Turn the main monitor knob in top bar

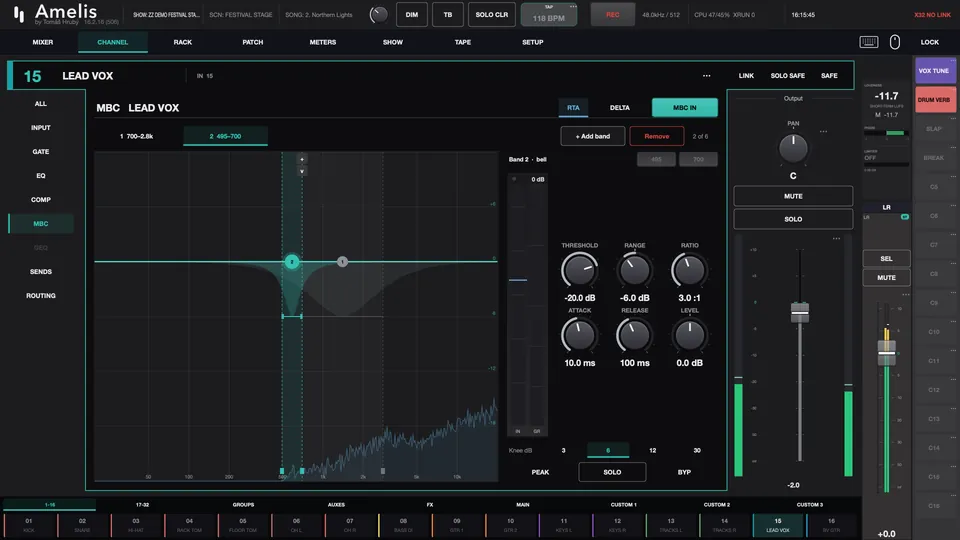[x=378, y=15]
